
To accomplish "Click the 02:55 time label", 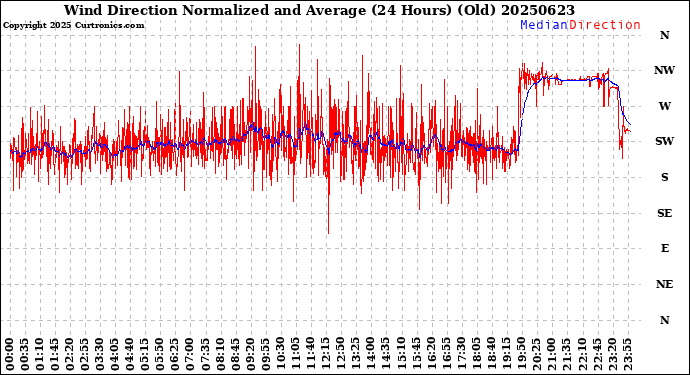I will click(x=85, y=354).
